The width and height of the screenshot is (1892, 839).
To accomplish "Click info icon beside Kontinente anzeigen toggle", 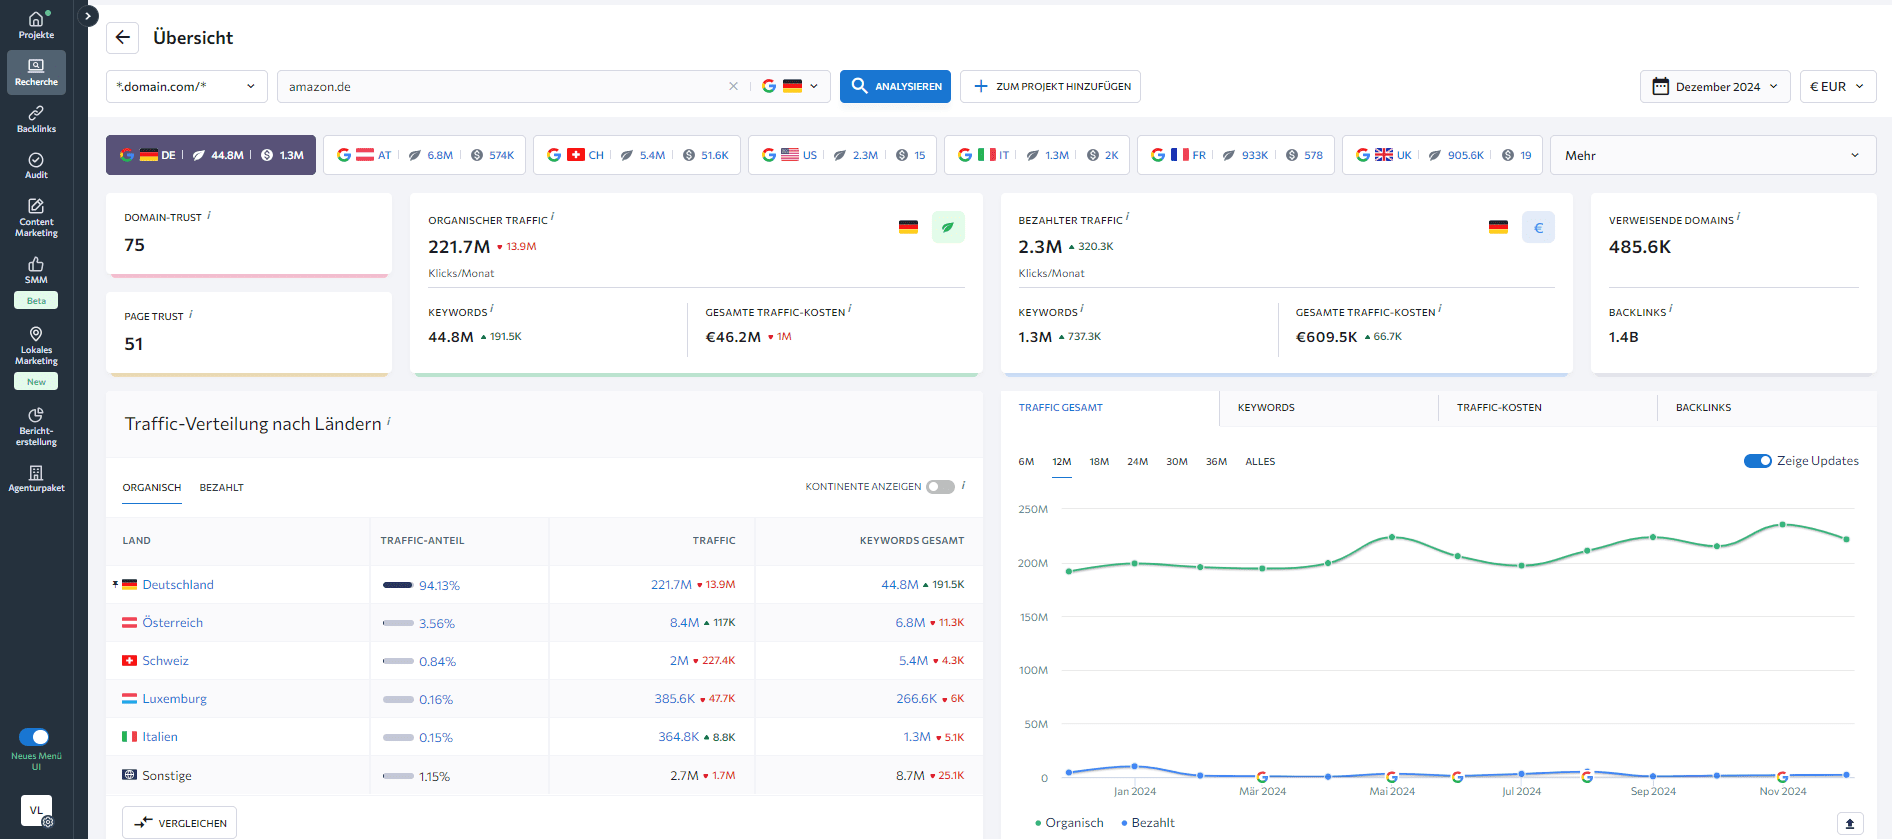I will click(x=963, y=485).
